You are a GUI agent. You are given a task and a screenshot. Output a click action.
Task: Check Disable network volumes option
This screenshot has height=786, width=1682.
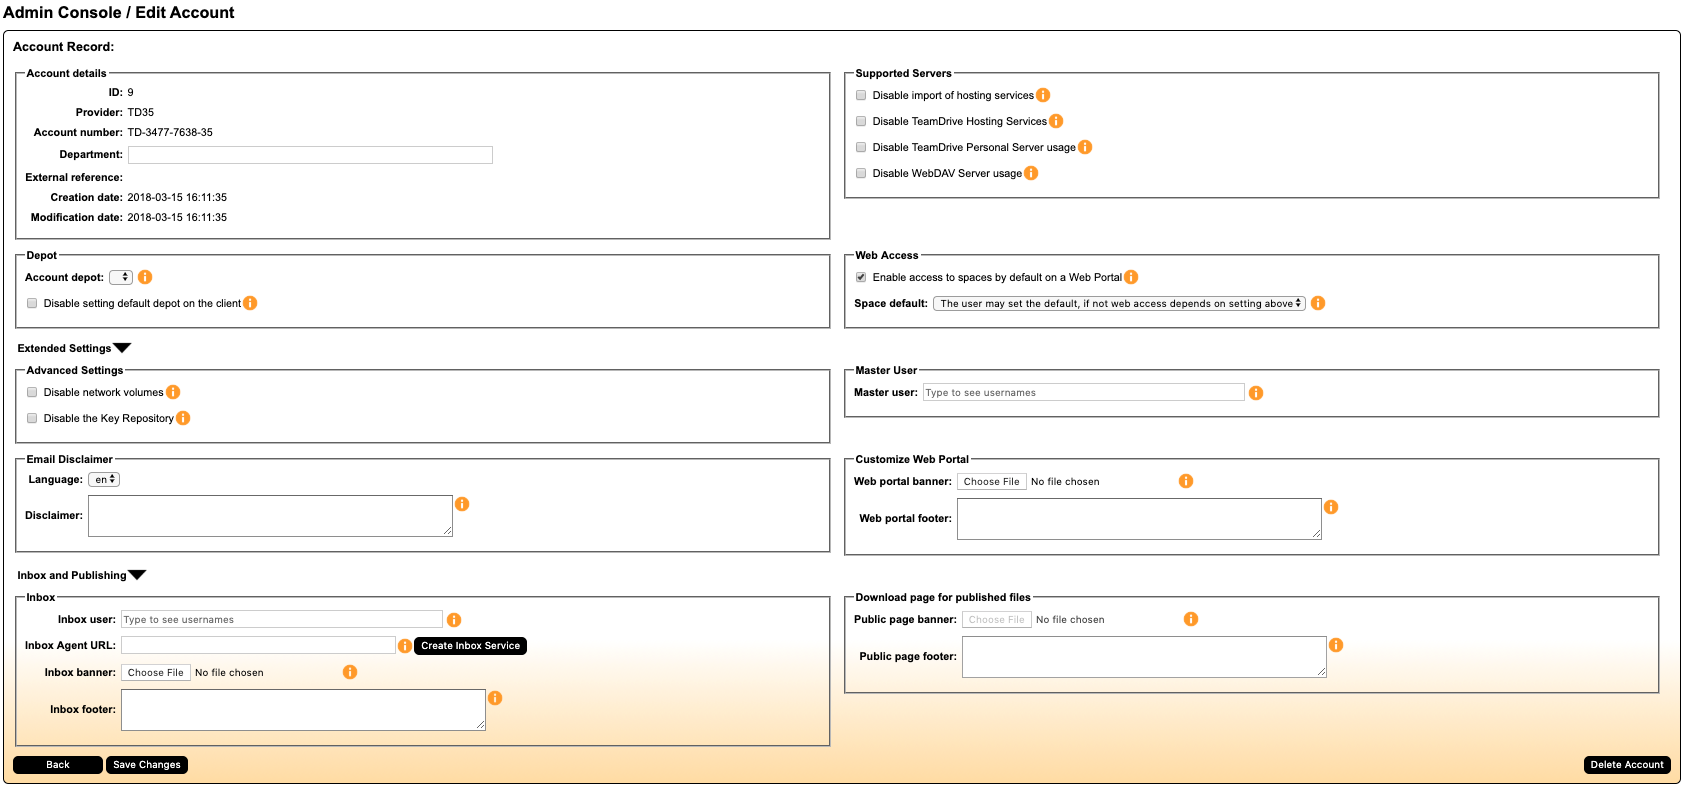pos(32,392)
